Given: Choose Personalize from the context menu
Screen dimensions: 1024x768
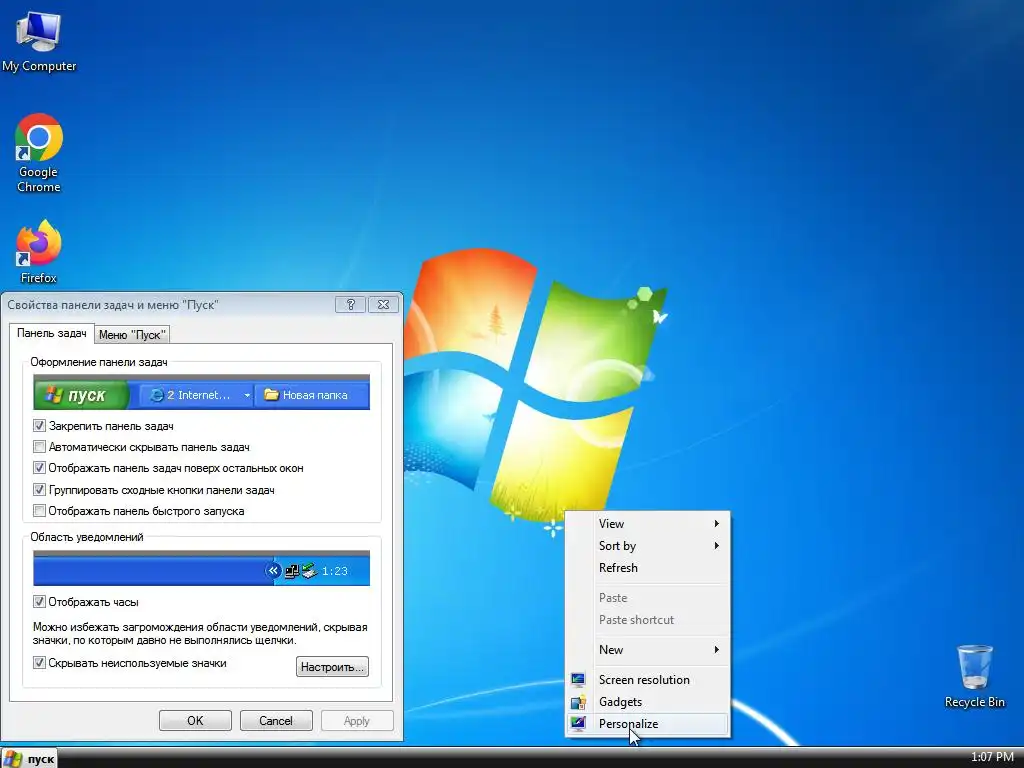Looking at the screenshot, I should [x=647, y=724].
